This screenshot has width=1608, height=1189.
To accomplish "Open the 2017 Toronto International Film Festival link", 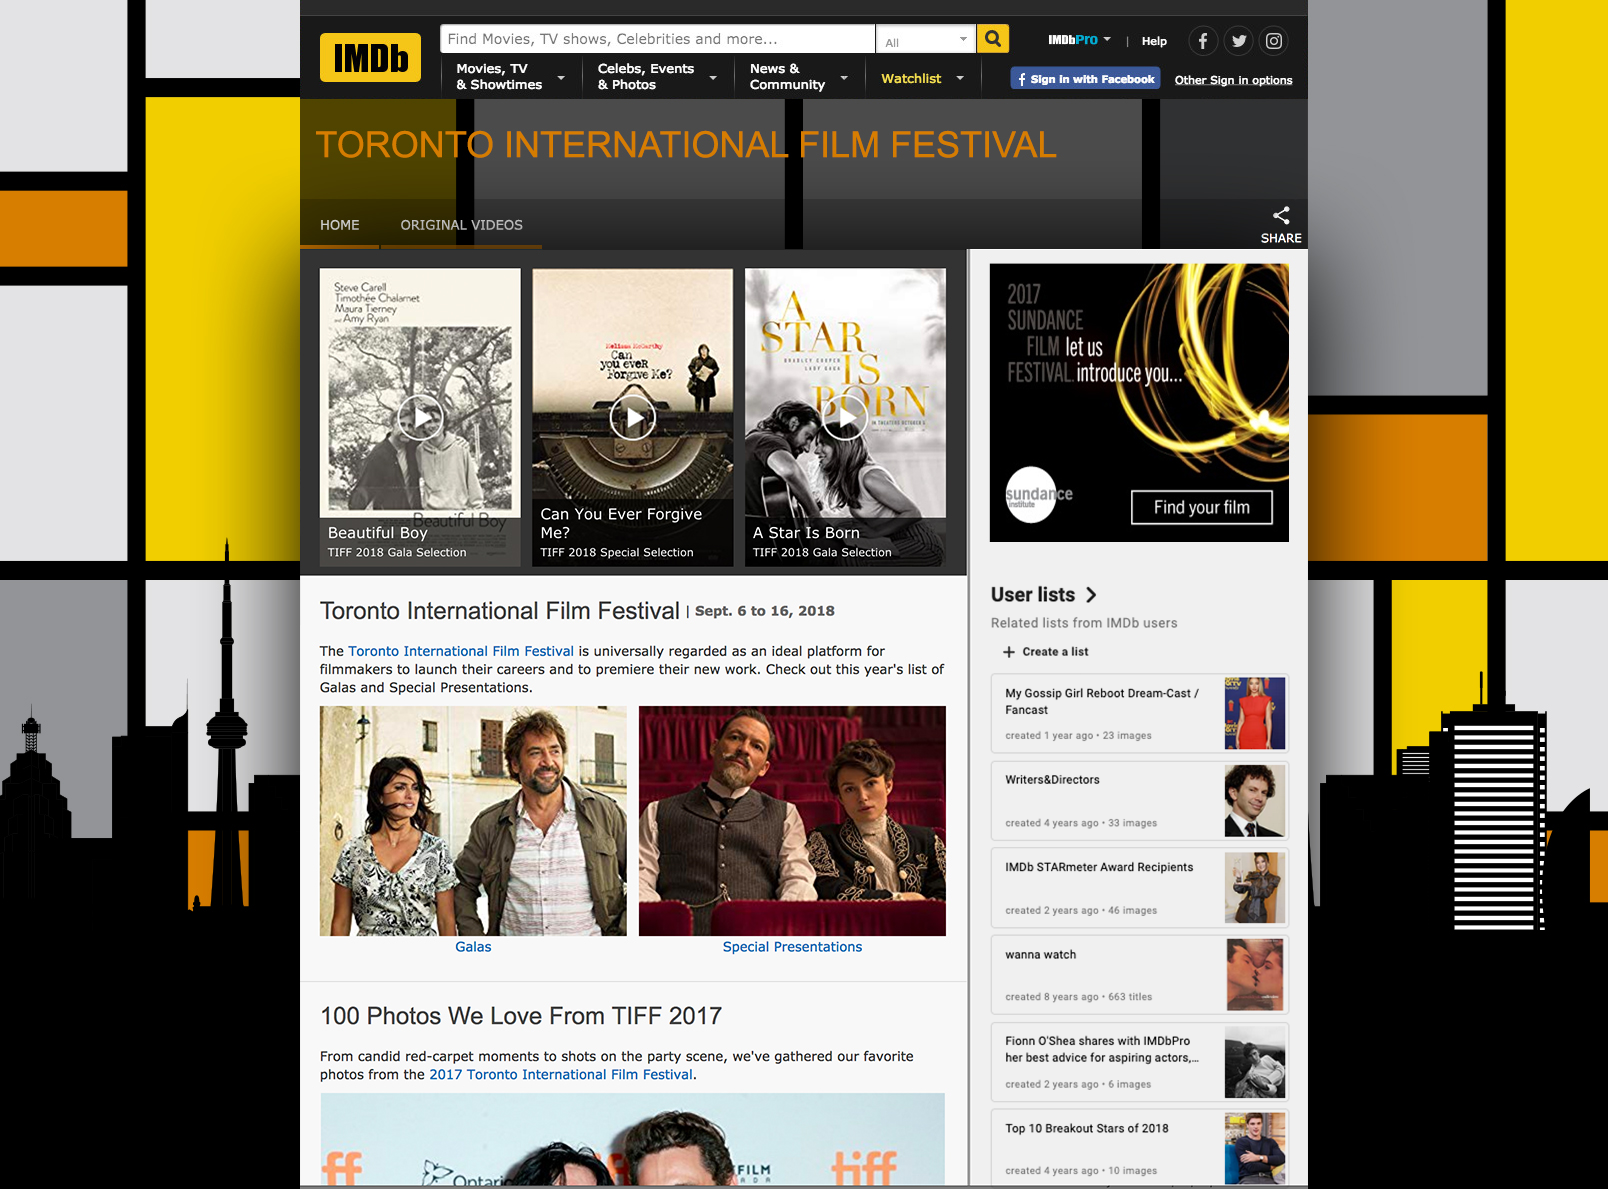I will (561, 1074).
